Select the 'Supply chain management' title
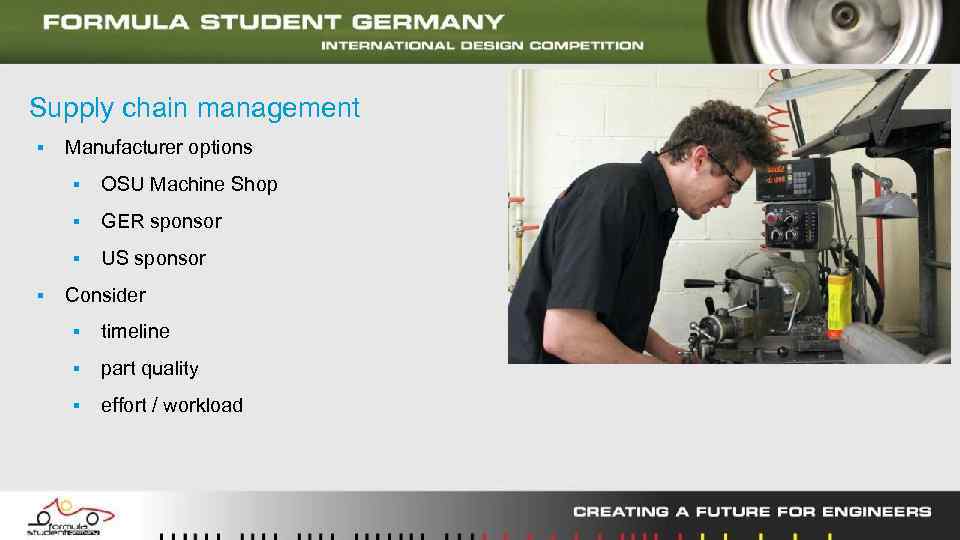 [194, 108]
